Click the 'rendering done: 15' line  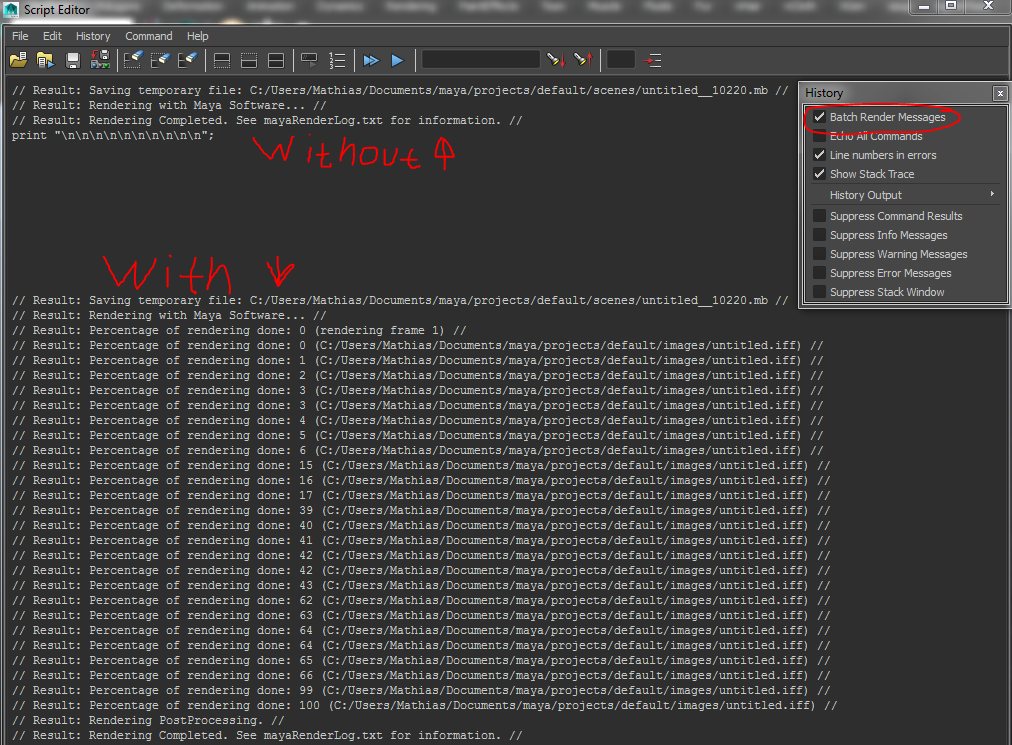point(421,465)
